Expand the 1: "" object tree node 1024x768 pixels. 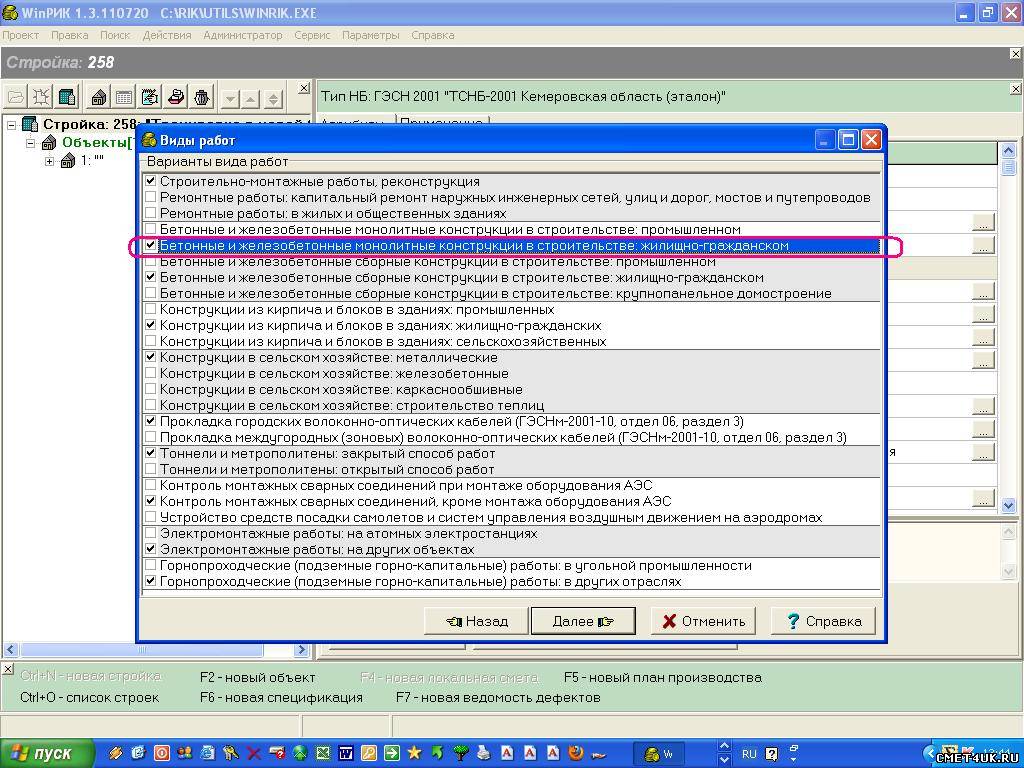pos(50,161)
